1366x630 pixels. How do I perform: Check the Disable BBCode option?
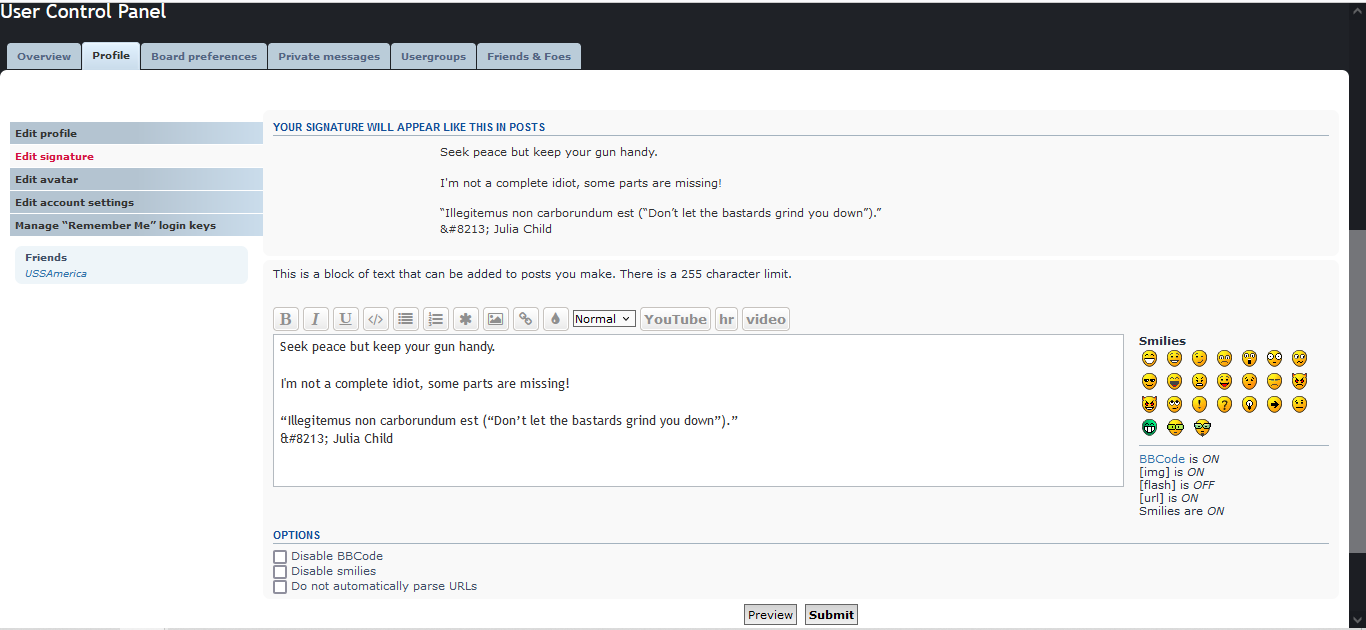[x=280, y=557]
